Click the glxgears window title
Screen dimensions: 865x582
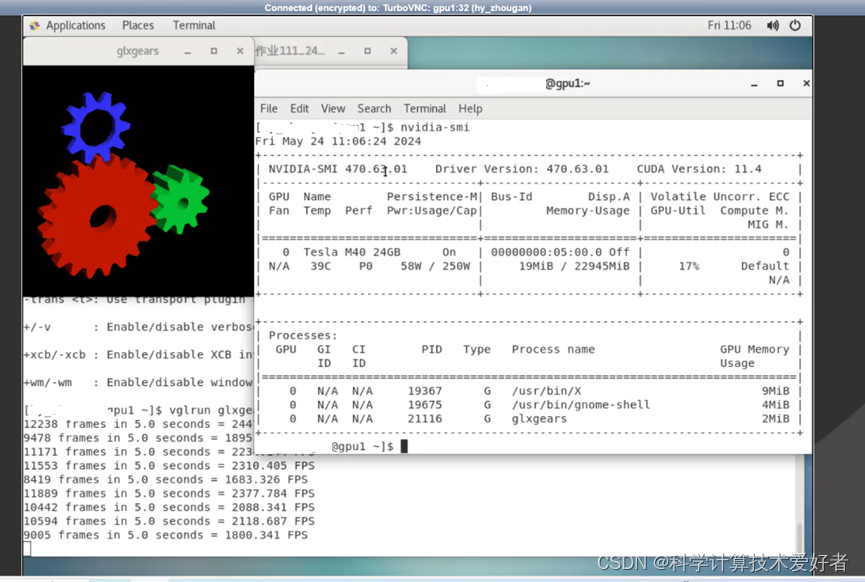pyautogui.click(x=137, y=51)
